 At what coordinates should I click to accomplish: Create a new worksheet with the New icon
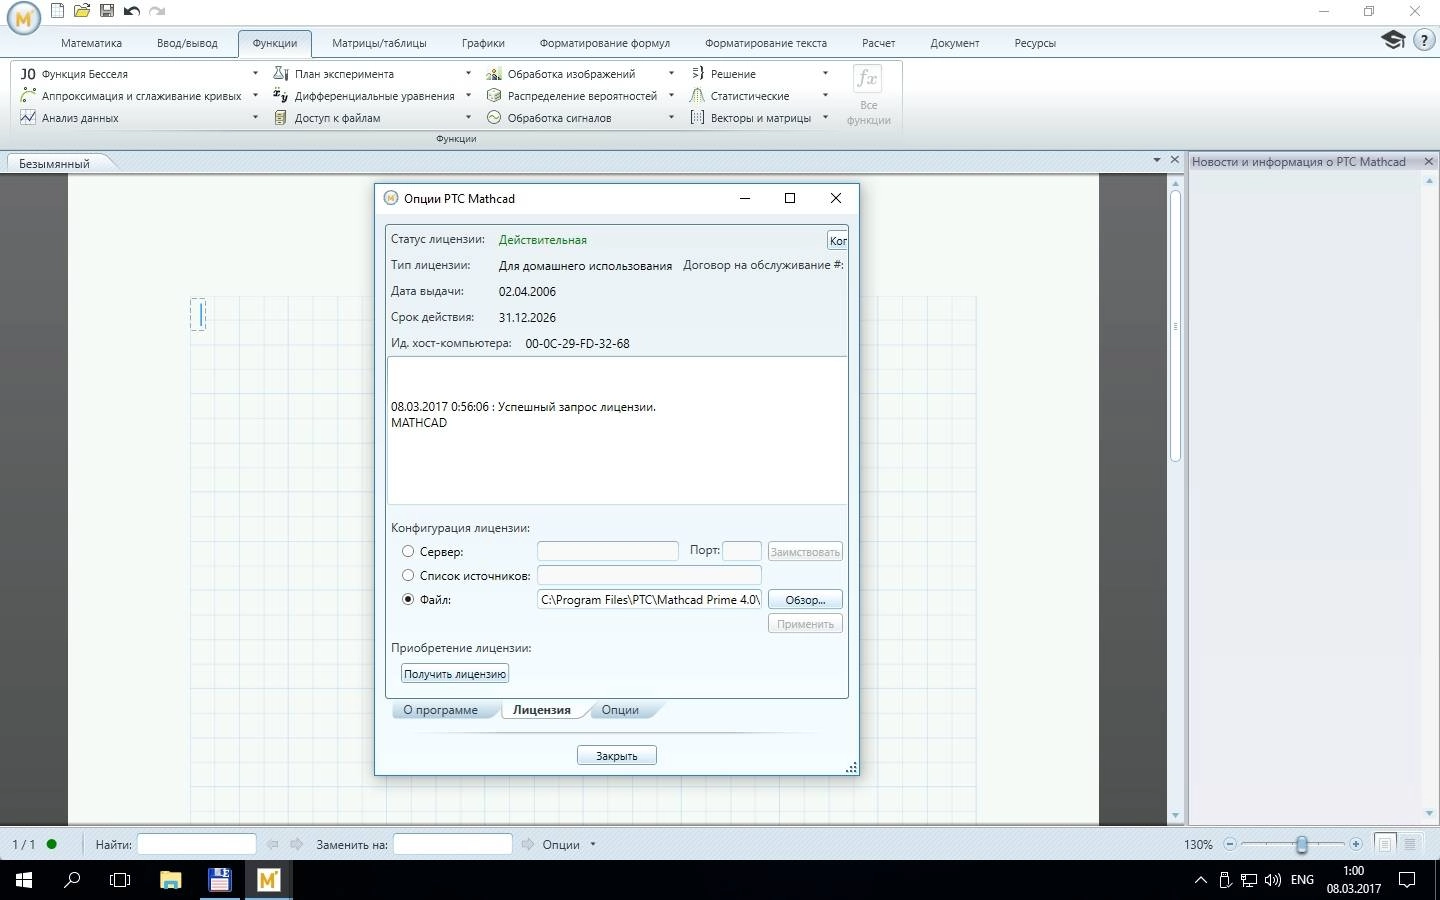57,11
